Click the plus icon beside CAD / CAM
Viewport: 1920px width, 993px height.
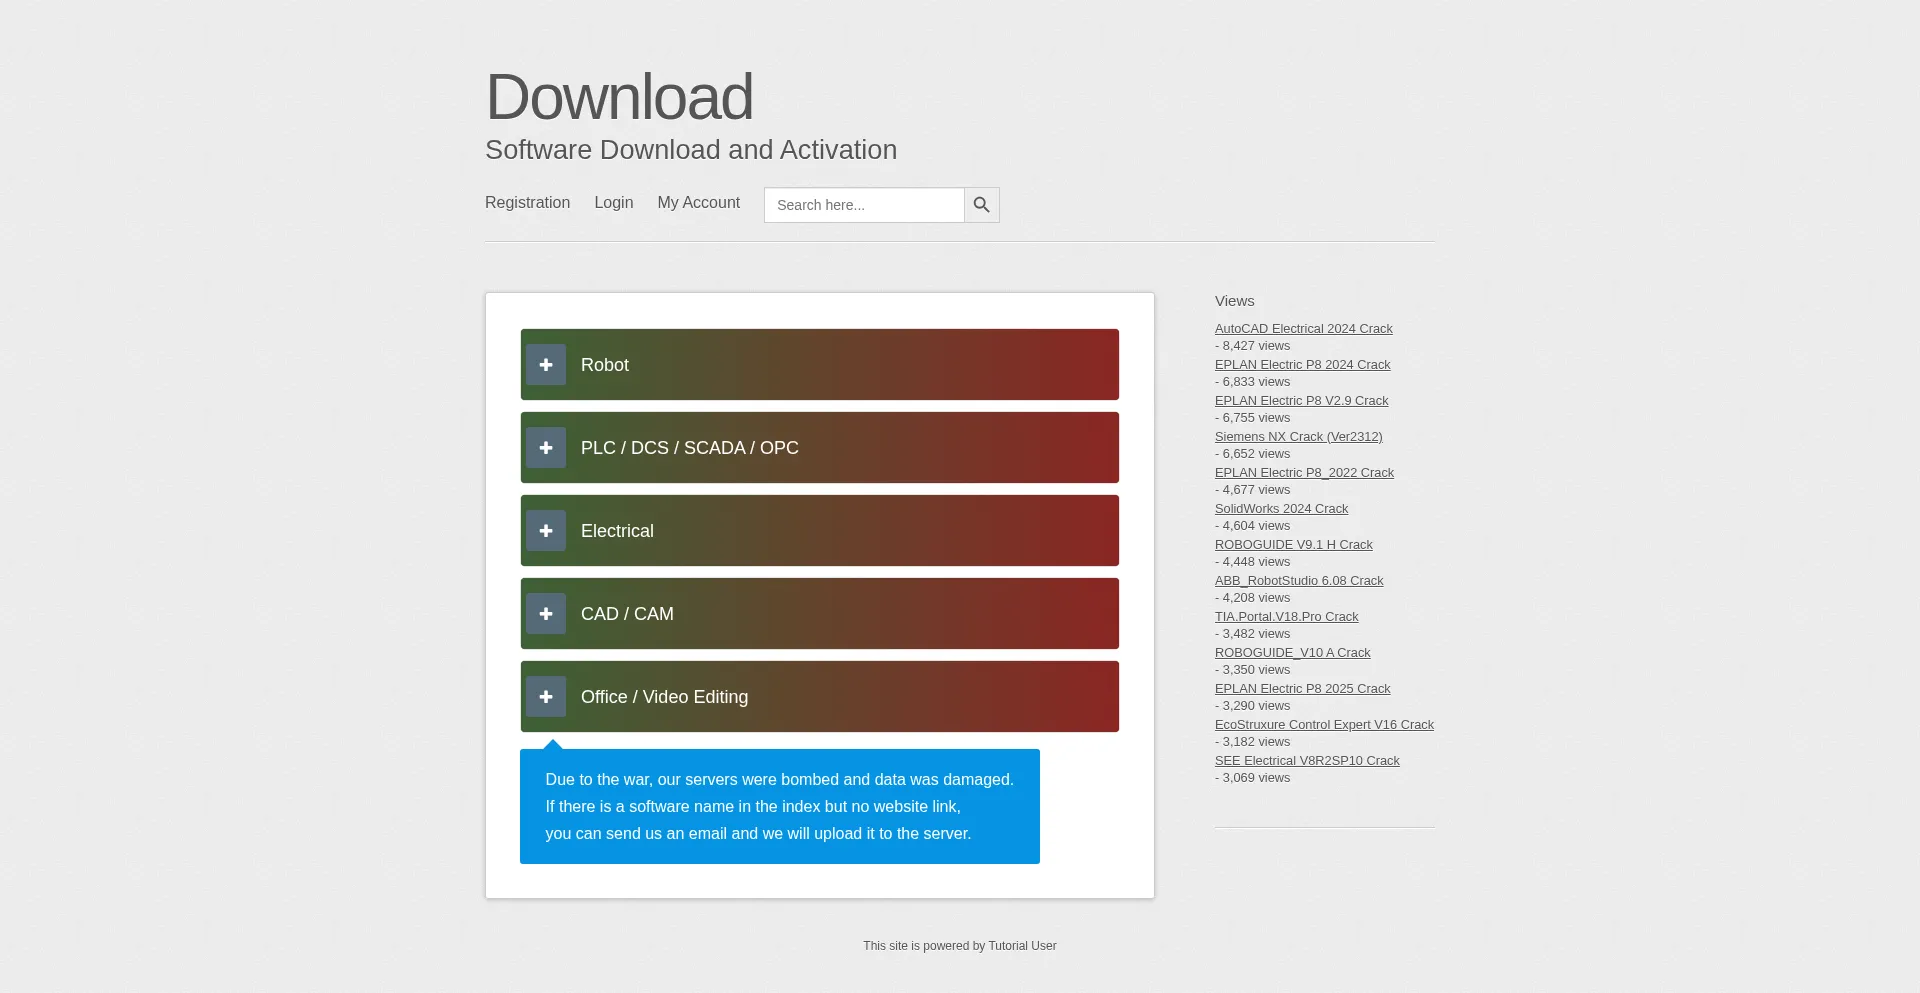pyautogui.click(x=546, y=614)
